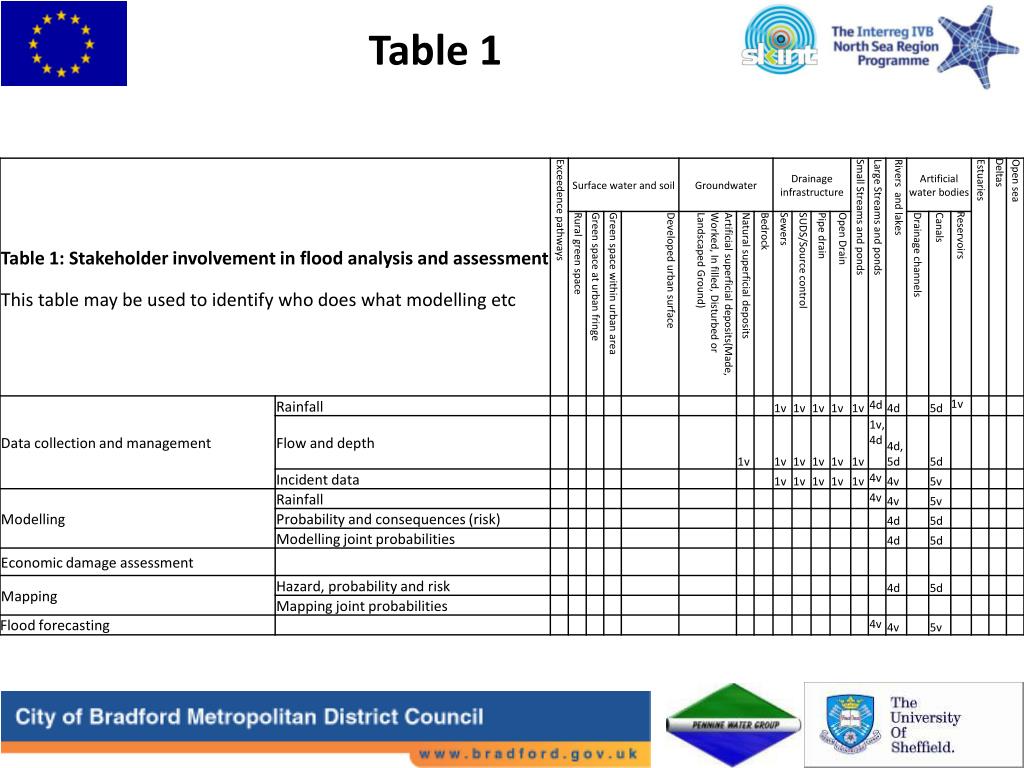The image size is (1024, 768).
Task: Click the 'Canals' column header
Action: click(x=938, y=227)
